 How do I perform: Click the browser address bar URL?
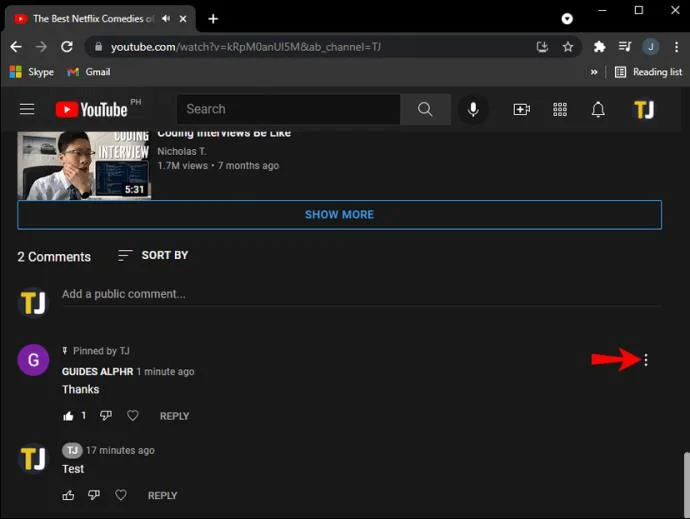(246, 47)
